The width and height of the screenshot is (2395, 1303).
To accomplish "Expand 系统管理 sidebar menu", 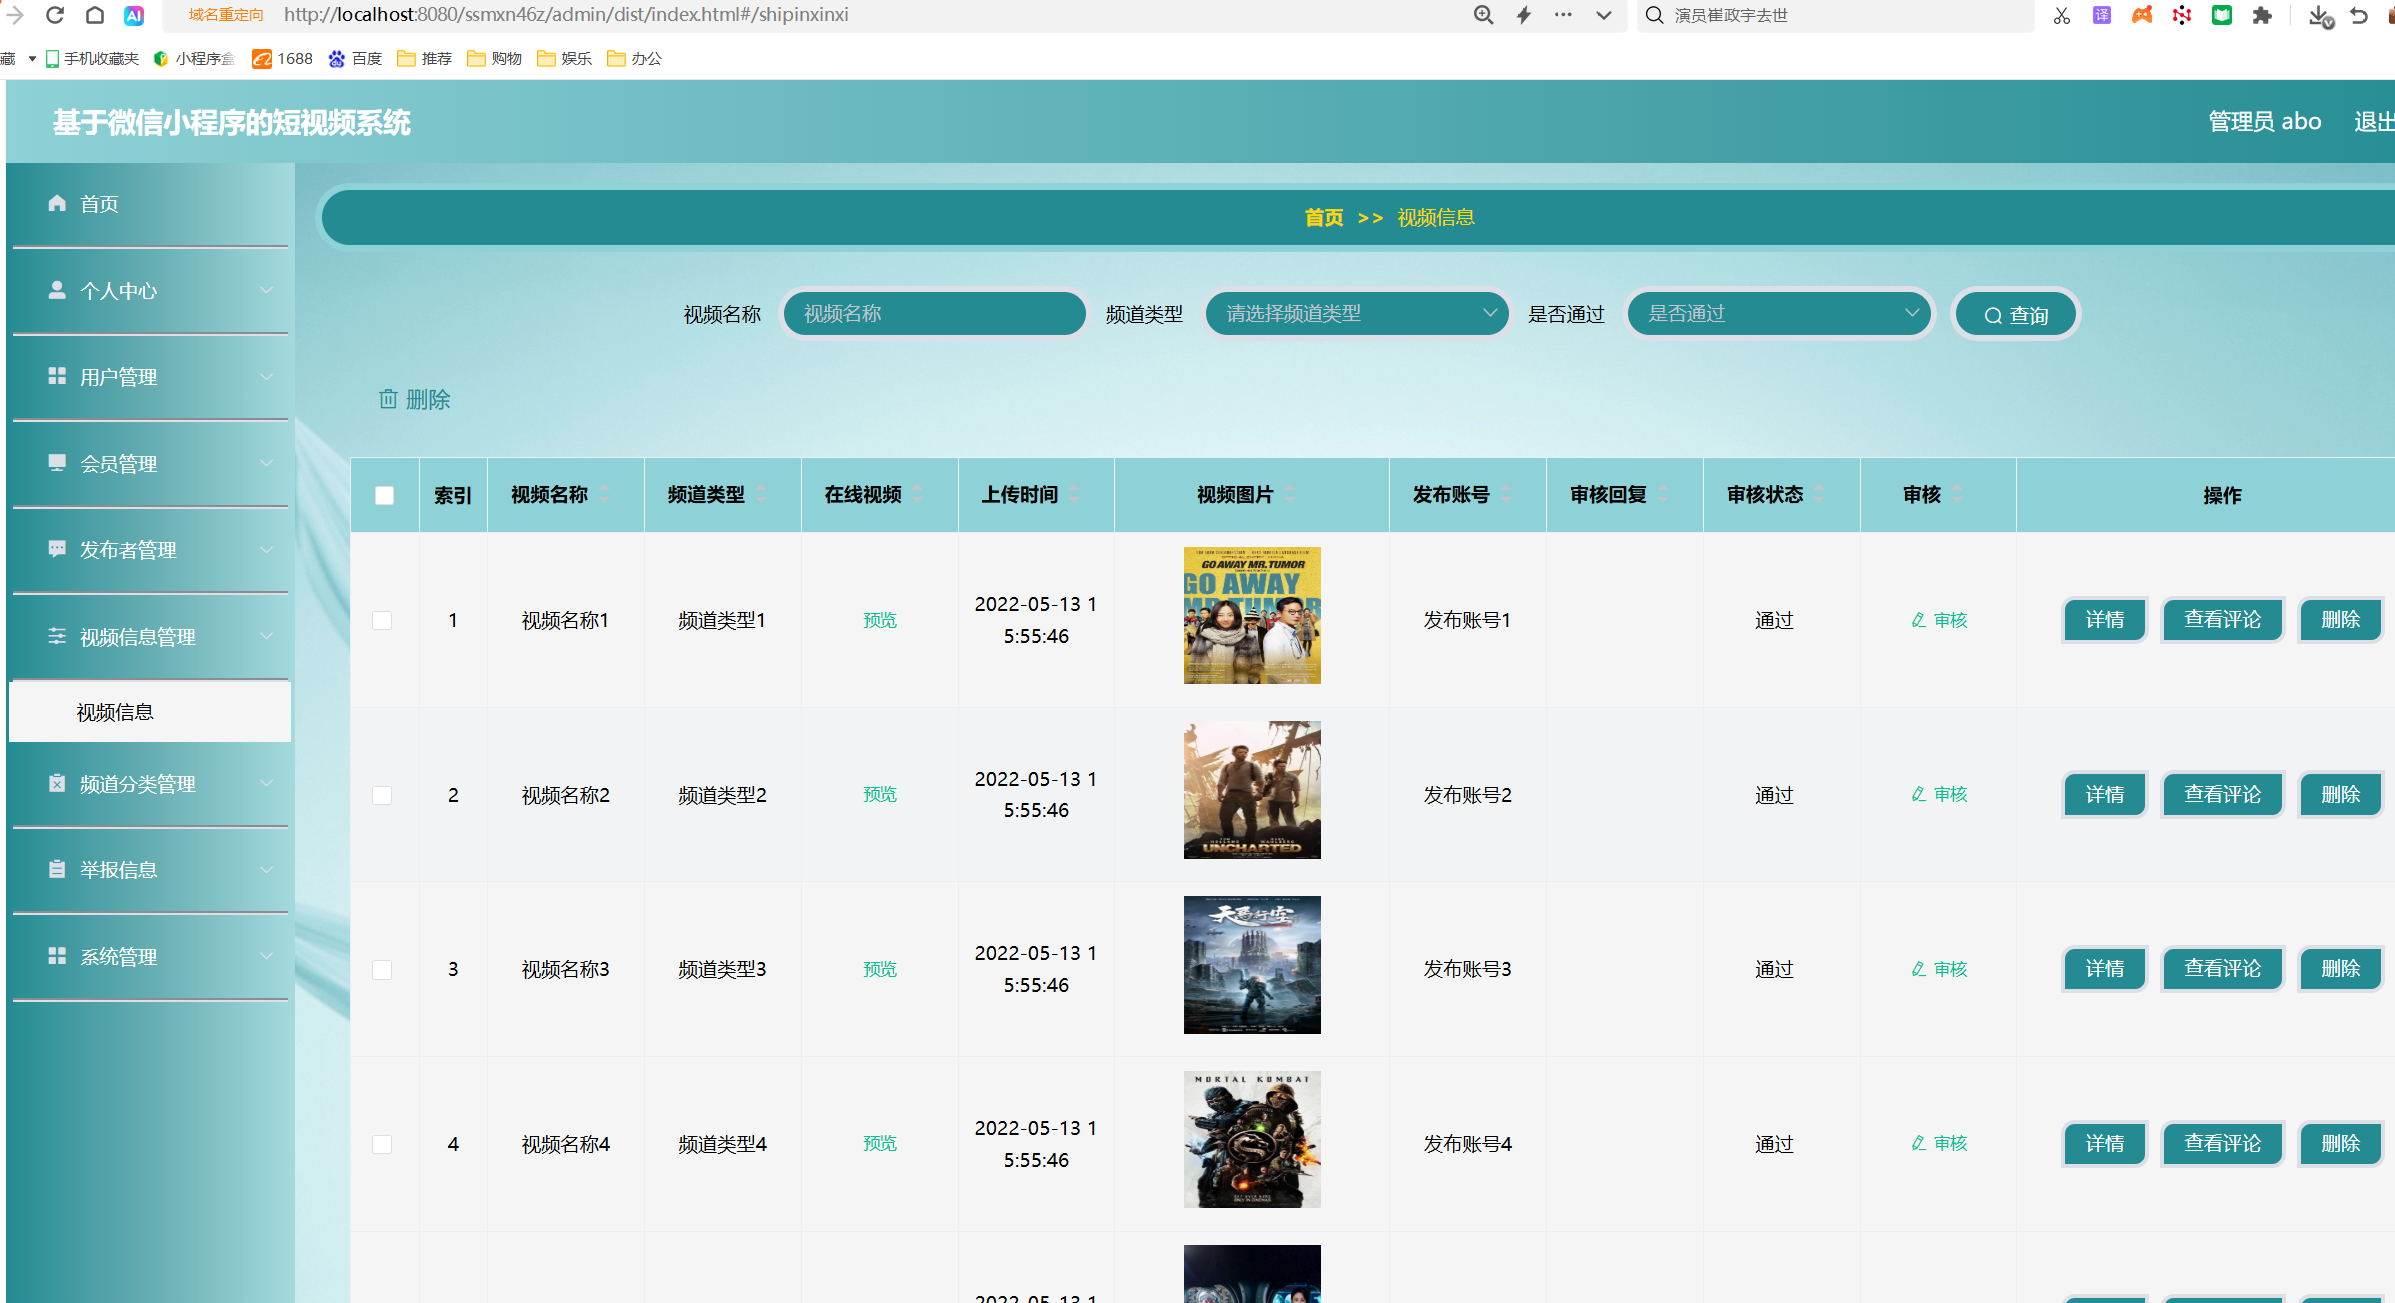I will pos(150,957).
